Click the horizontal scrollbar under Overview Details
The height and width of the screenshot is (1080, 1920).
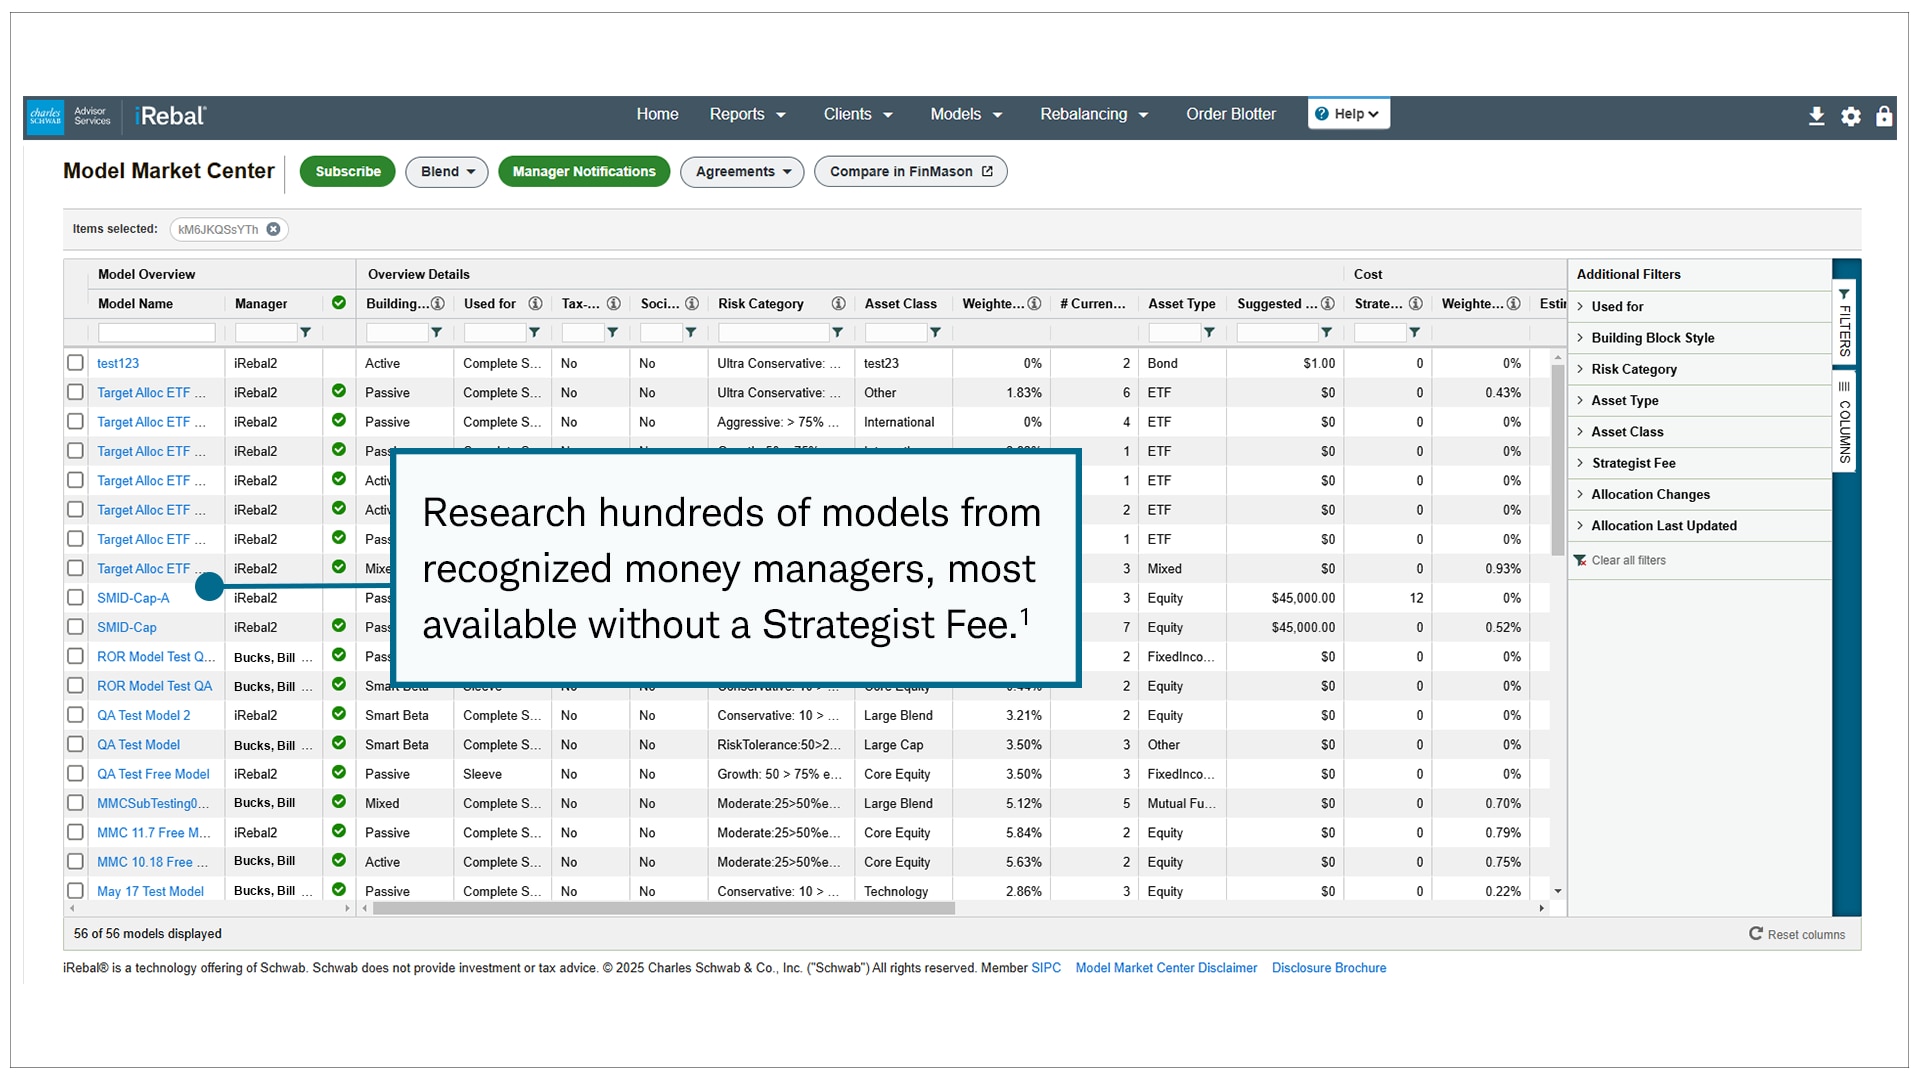tap(664, 909)
